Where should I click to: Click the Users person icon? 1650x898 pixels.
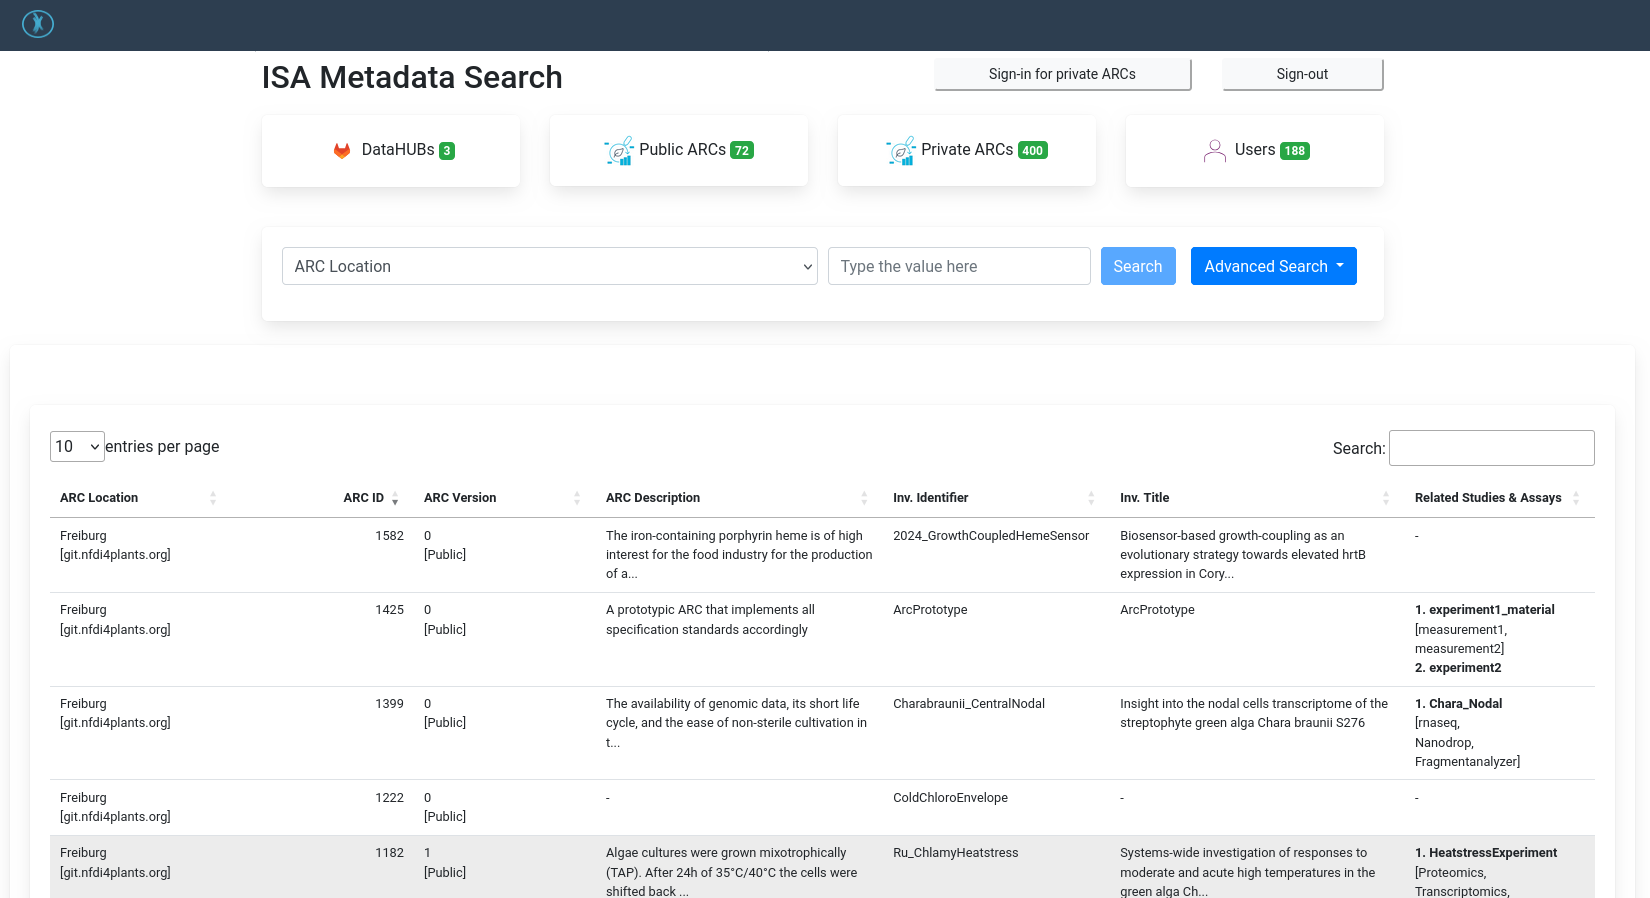1215,151
